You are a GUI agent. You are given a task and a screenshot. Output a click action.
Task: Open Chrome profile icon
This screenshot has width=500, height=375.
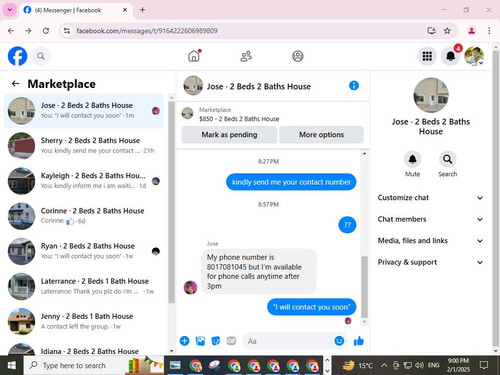tap(472, 31)
